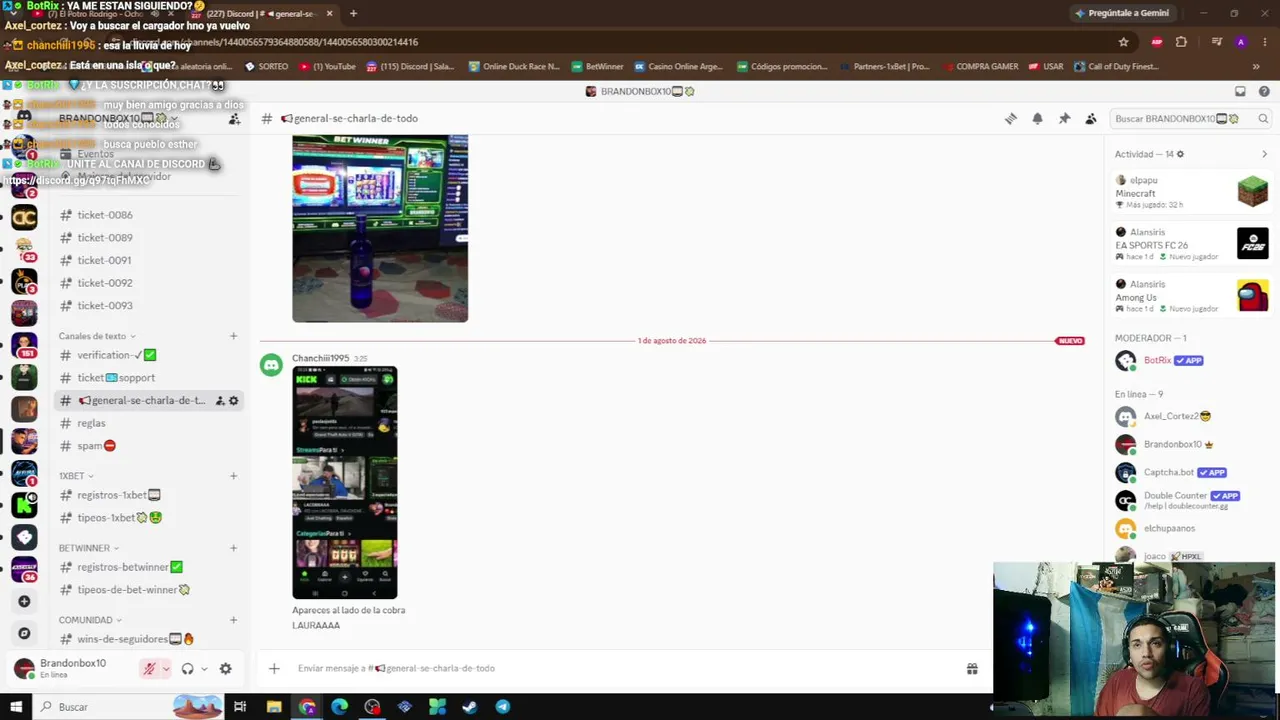Open new browser tab

click(353, 14)
